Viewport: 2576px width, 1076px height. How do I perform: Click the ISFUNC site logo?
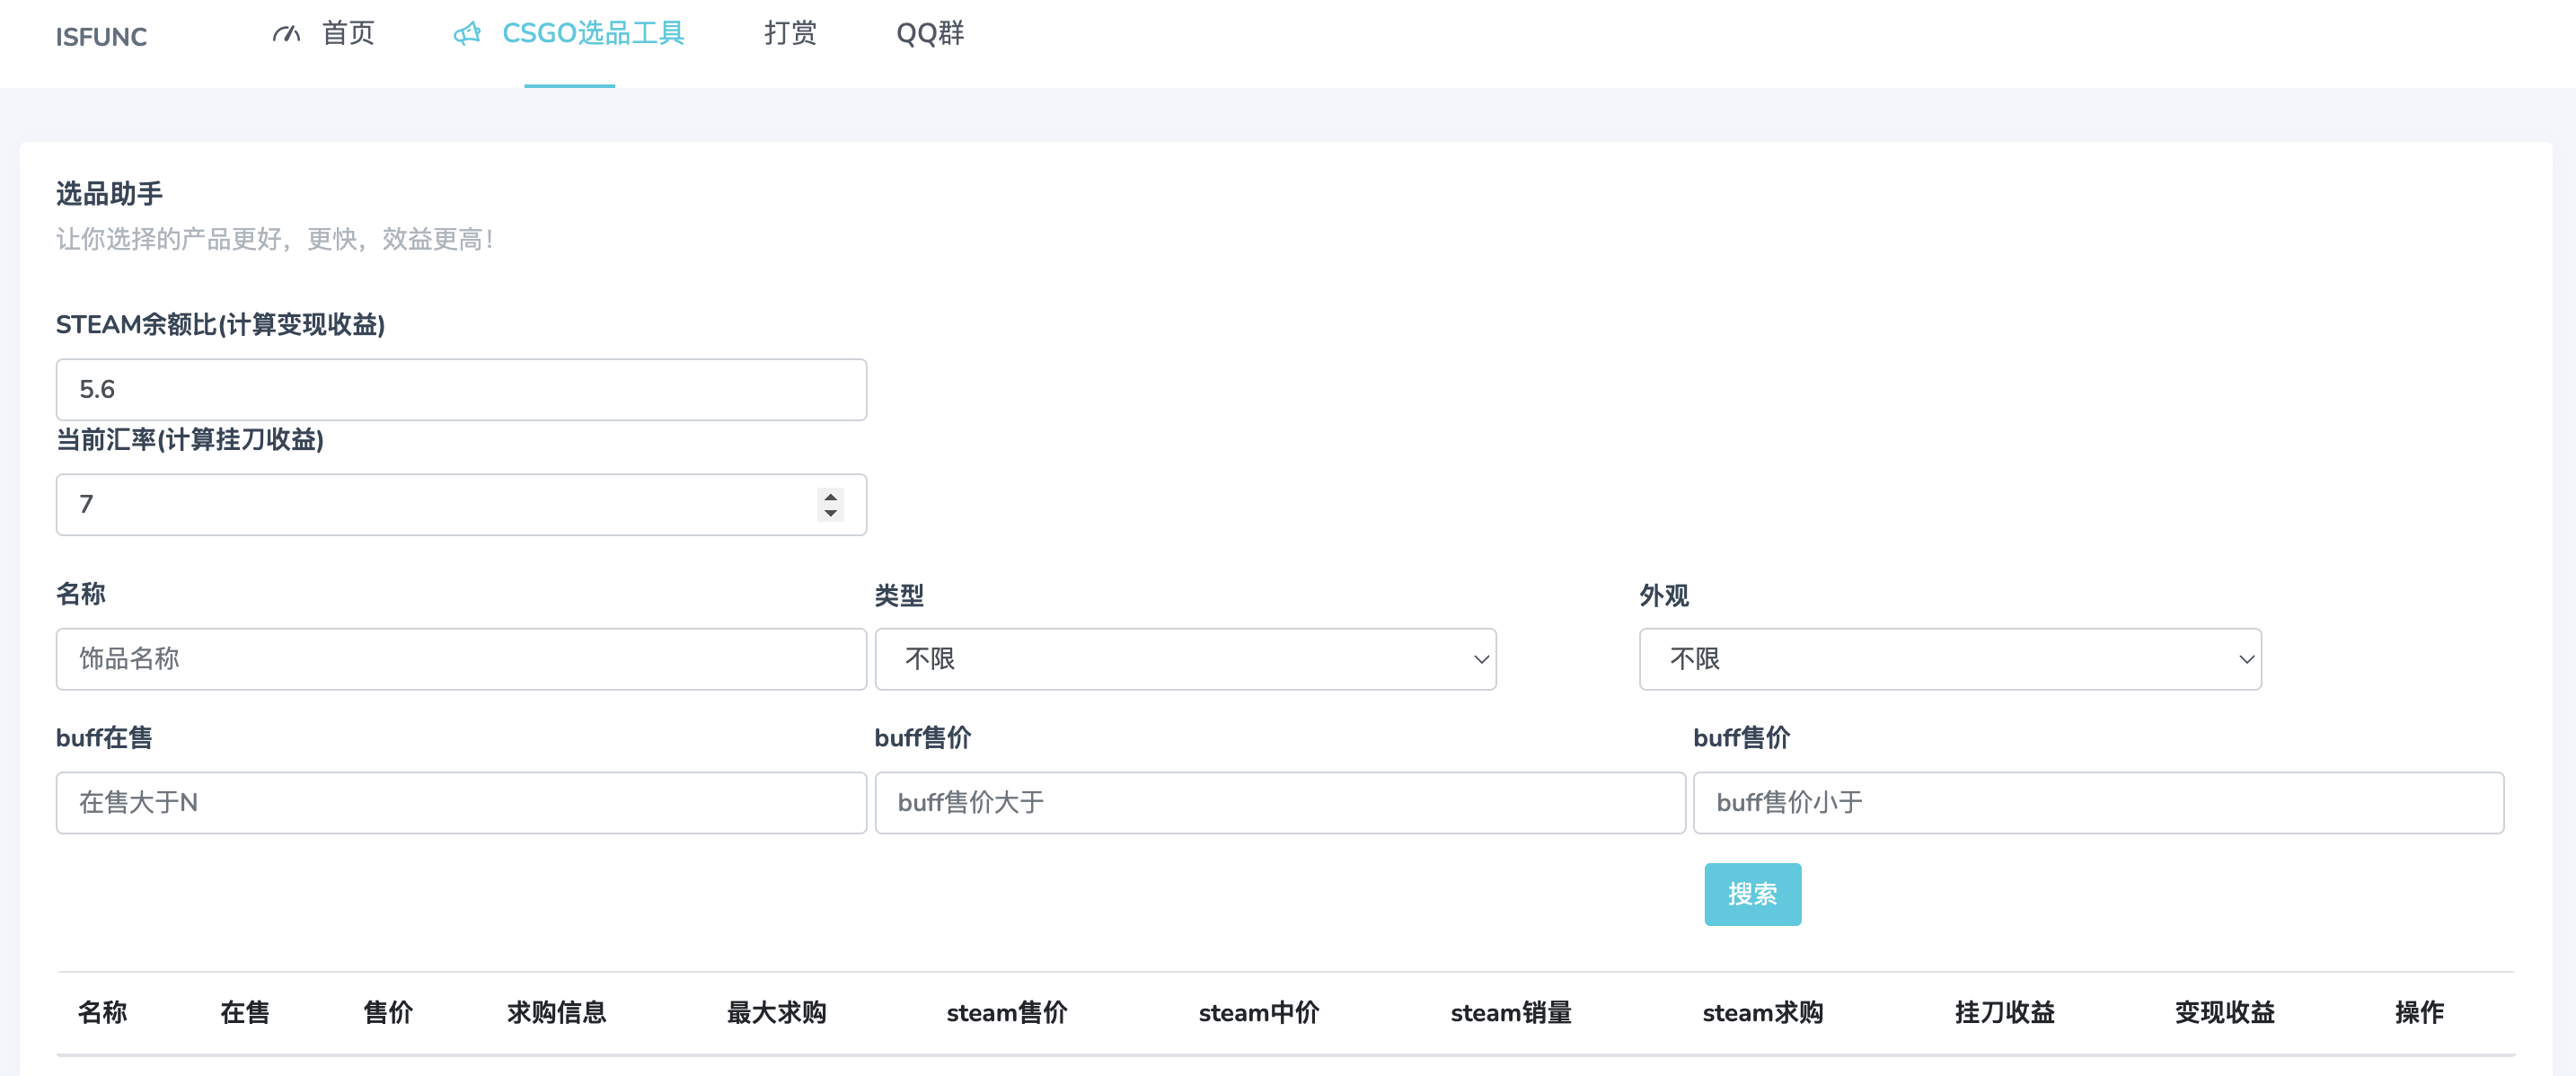[x=101, y=37]
